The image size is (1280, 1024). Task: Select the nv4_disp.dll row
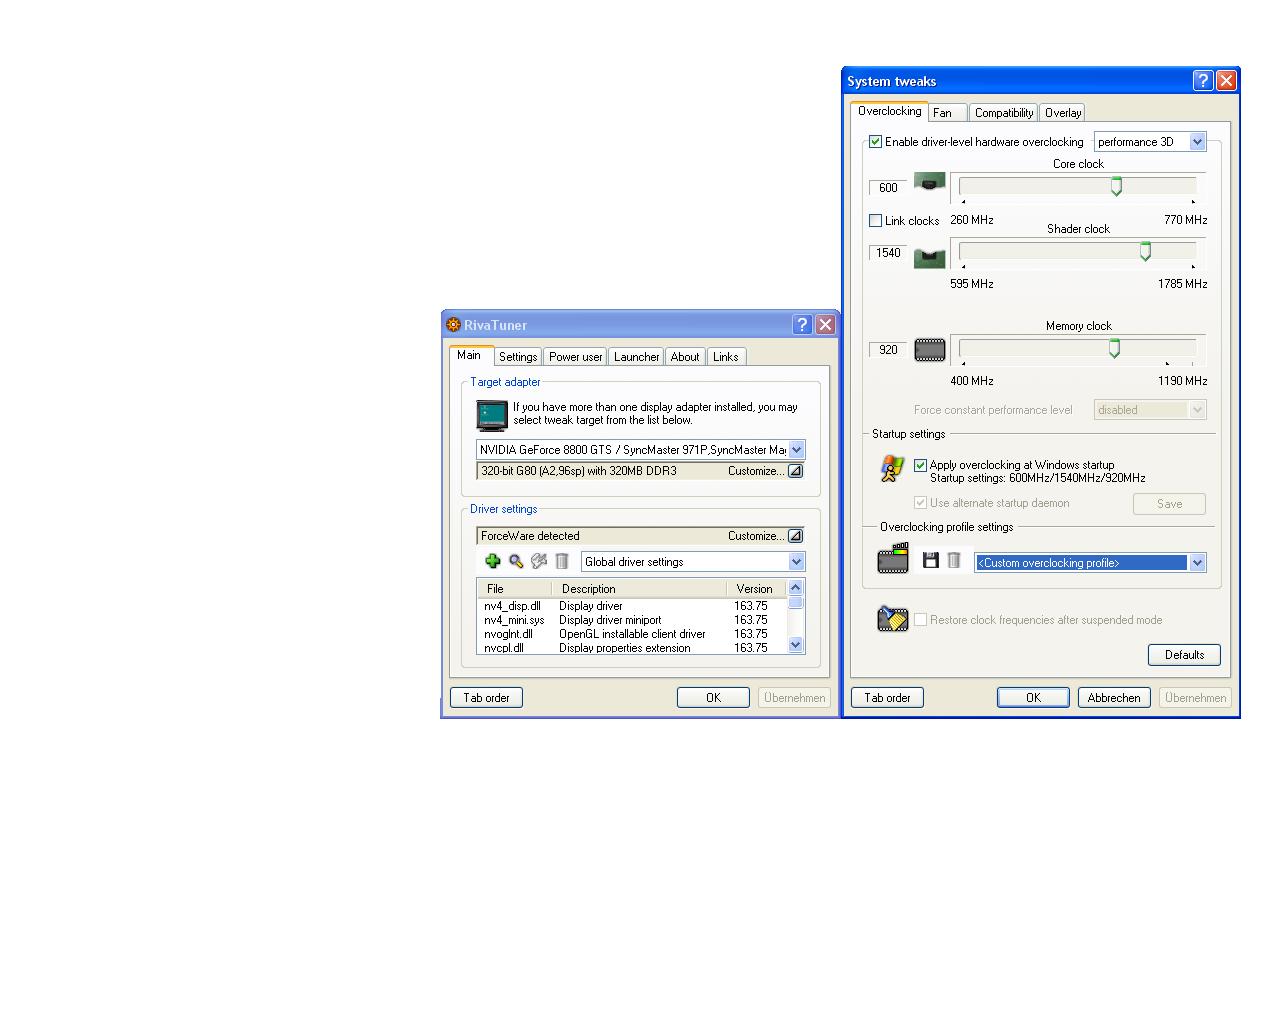pyautogui.click(x=632, y=606)
